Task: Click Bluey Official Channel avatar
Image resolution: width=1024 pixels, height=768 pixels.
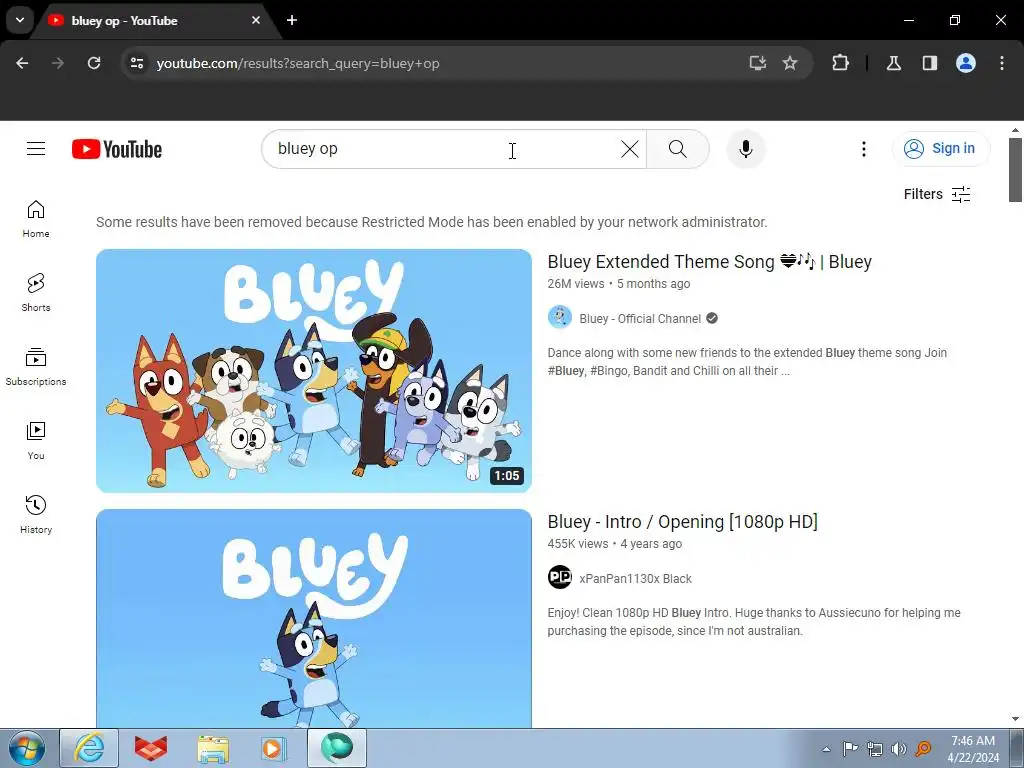Action: click(x=560, y=318)
